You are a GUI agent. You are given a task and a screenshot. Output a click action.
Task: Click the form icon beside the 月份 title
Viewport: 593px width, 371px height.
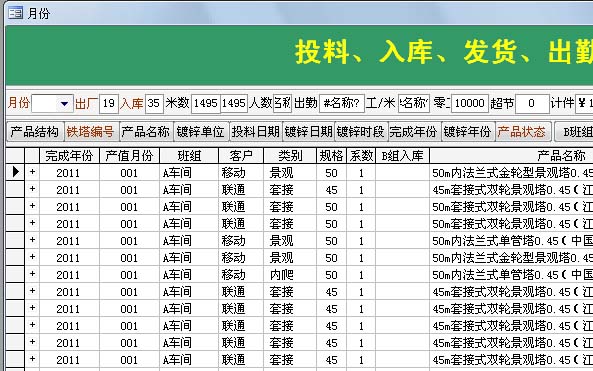point(16,14)
